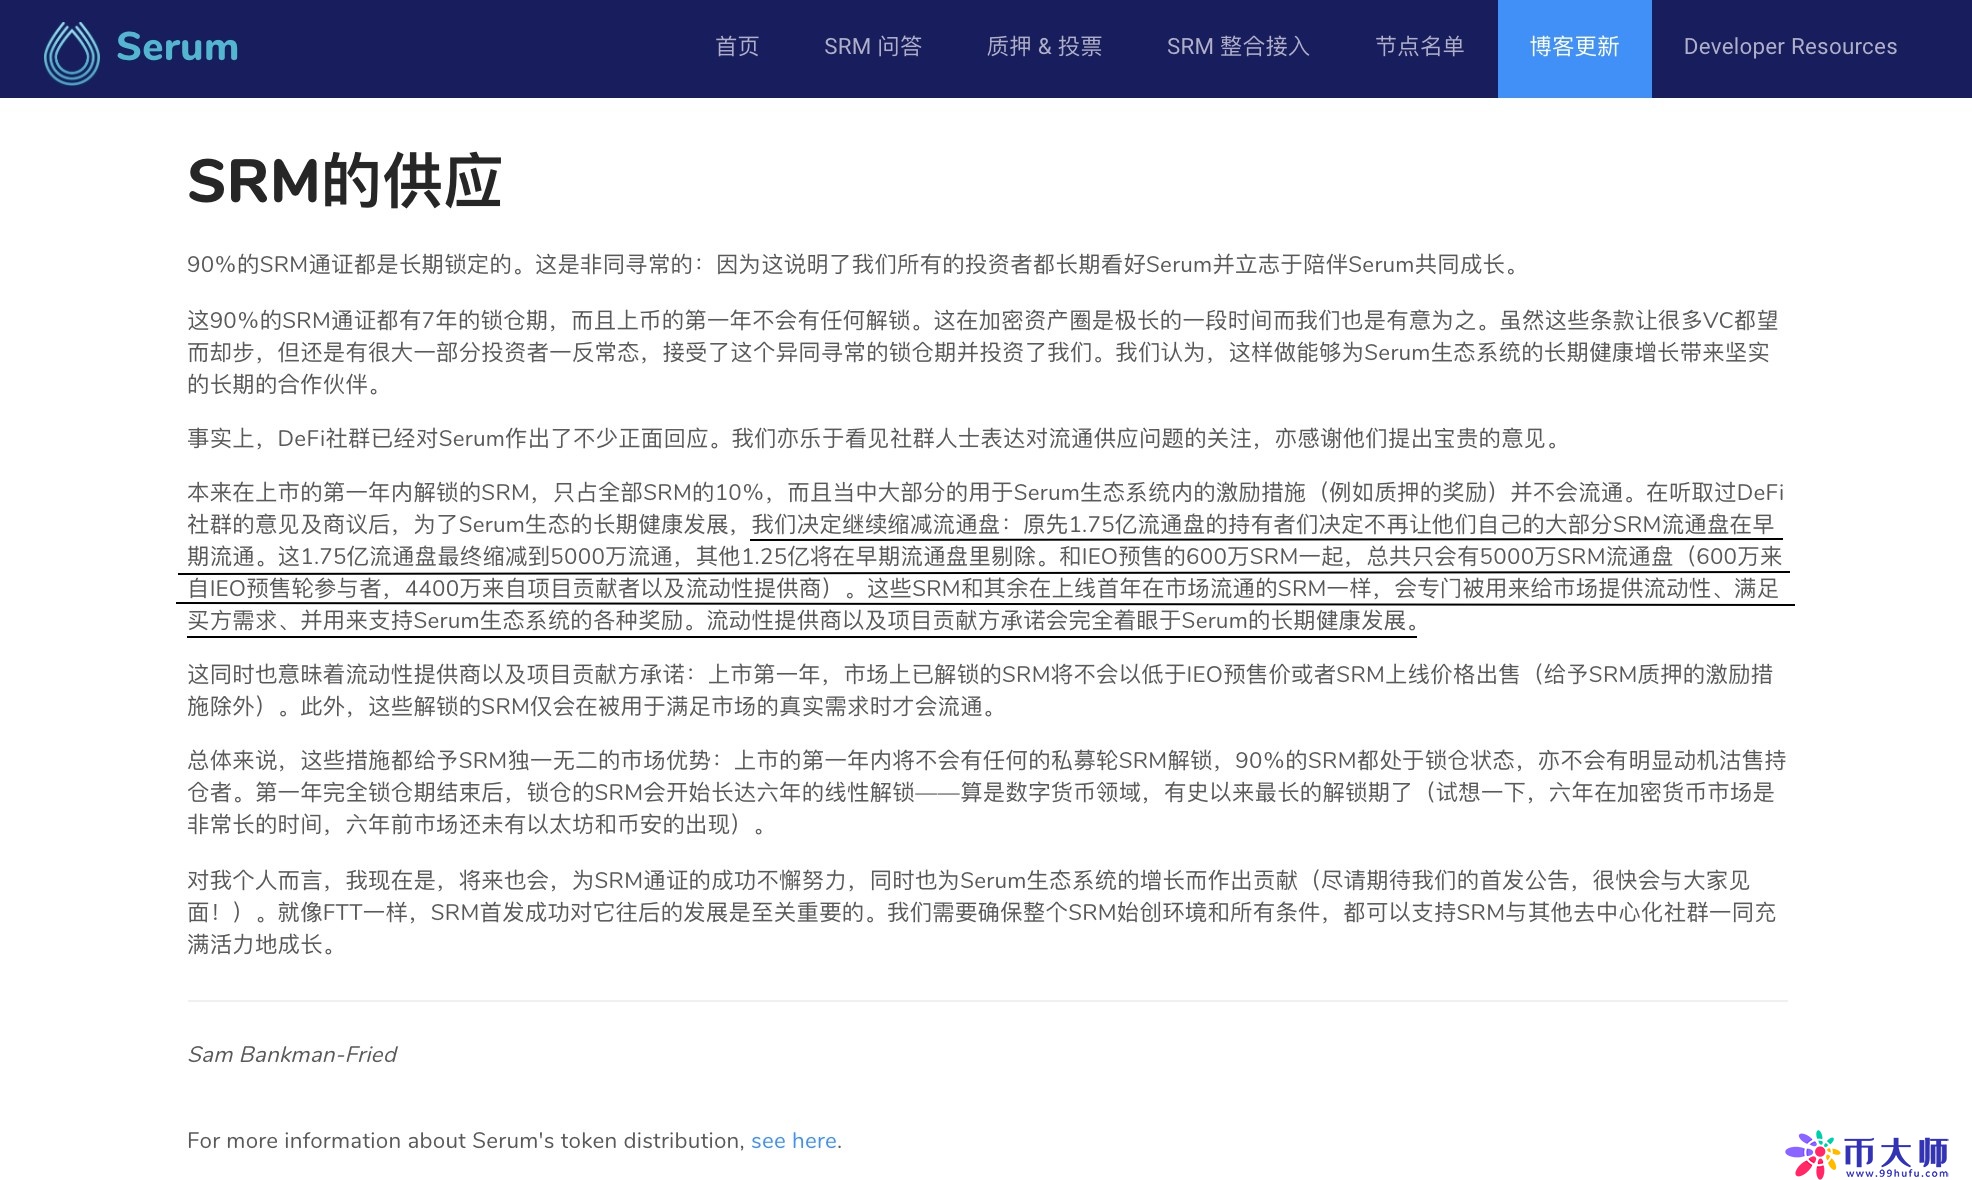Click the paragraph starting 这同时也意味着流动性提供商

(980, 691)
